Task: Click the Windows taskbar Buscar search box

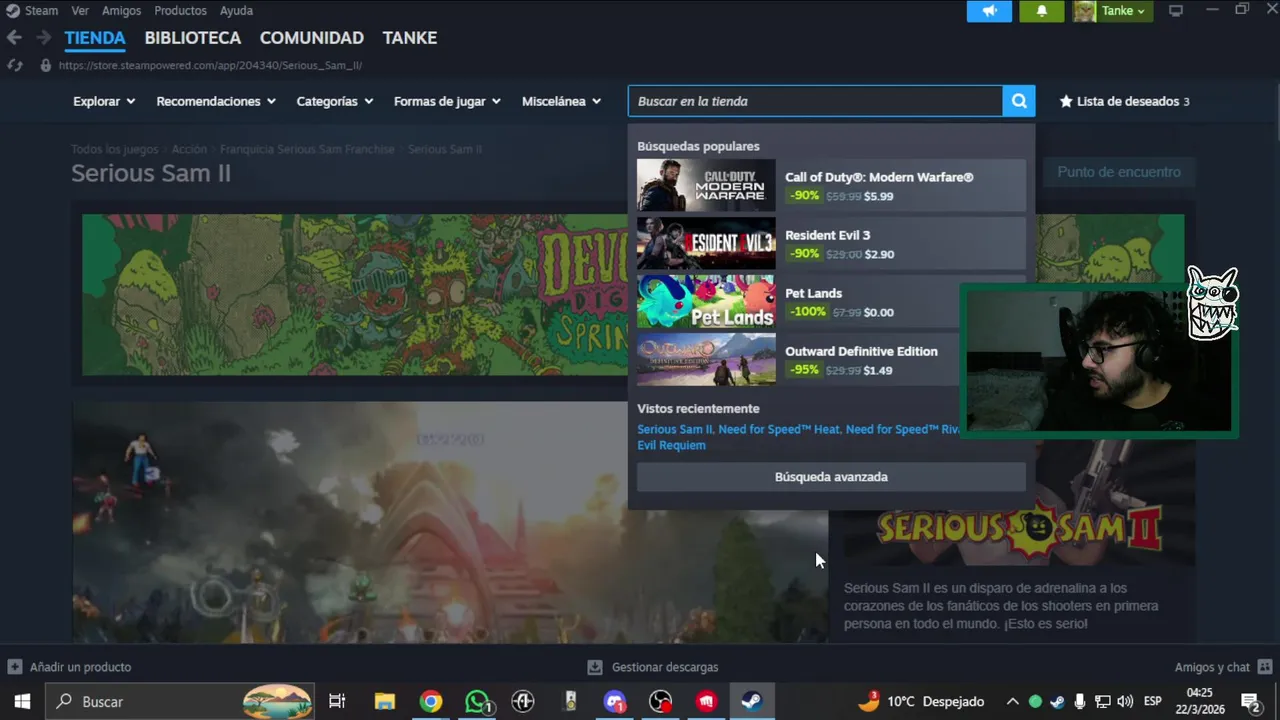Action: pos(180,701)
